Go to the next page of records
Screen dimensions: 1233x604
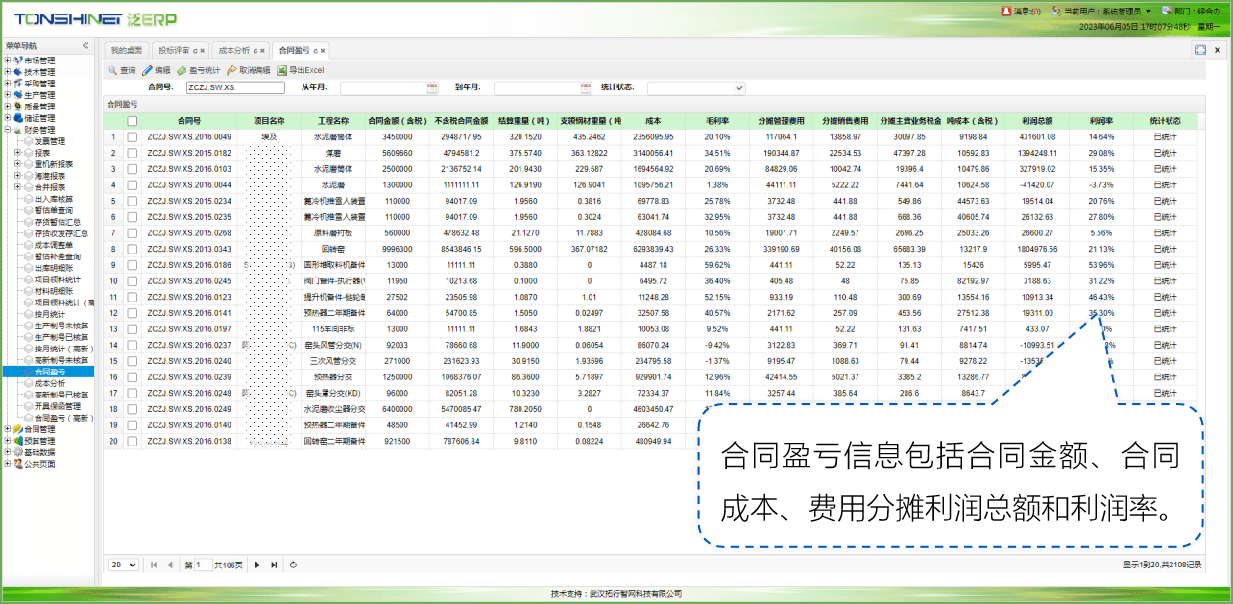pyautogui.click(x=258, y=565)
